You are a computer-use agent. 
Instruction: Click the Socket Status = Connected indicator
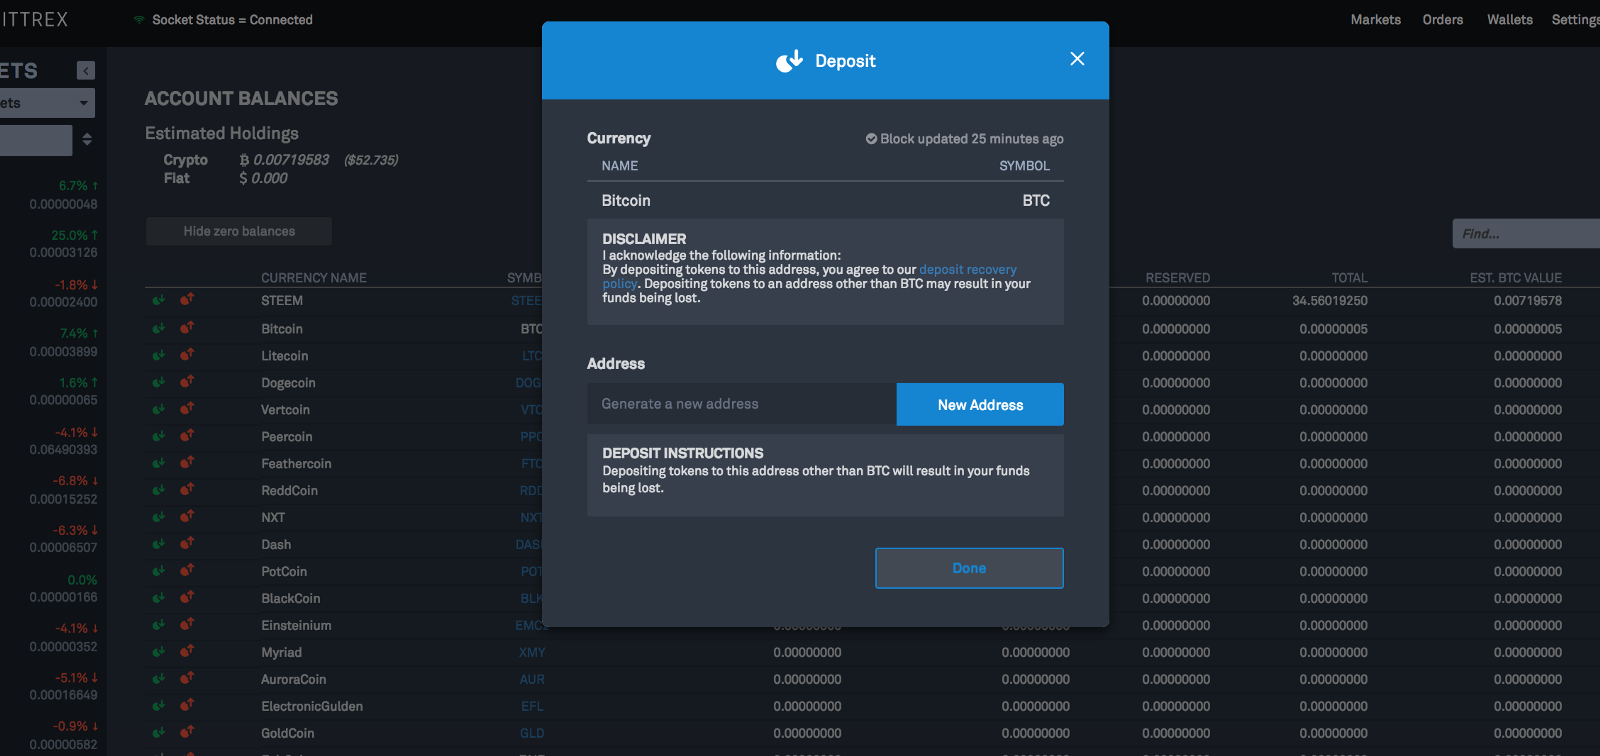223,20
